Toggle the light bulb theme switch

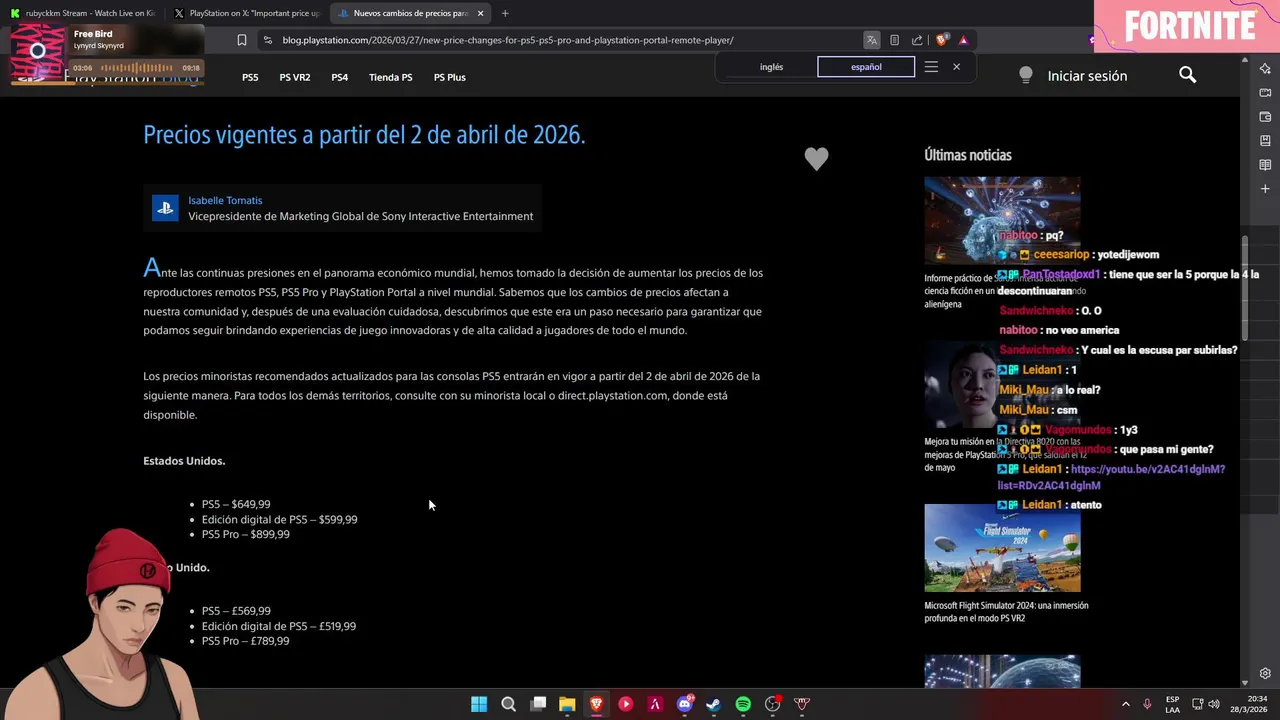(1025, 75)
